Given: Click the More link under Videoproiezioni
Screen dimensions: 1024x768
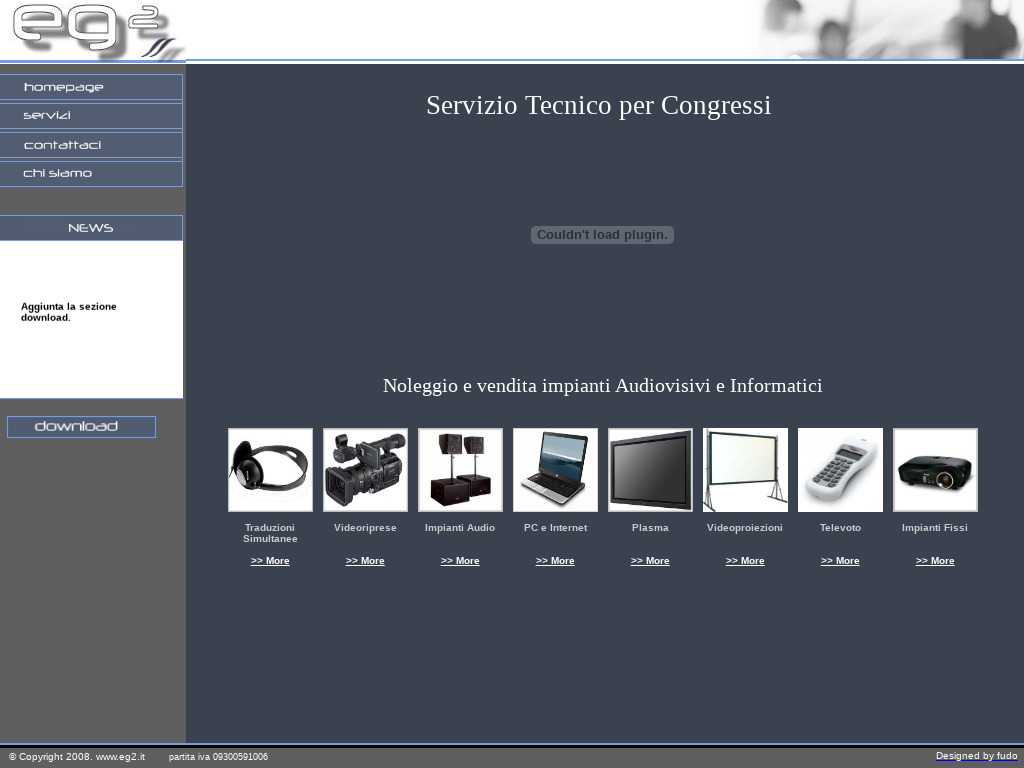Looking at the screenshot, I should tap(745, 561).
